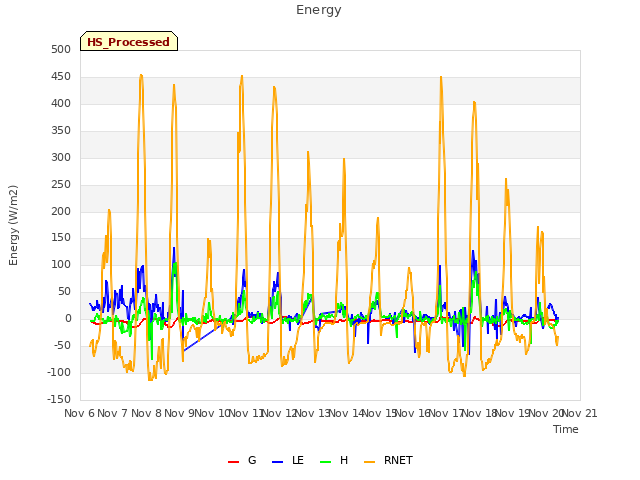640x480 pixels.
Task: Click the Nov 8 date tick label
Action: click(x=146, y=413)
